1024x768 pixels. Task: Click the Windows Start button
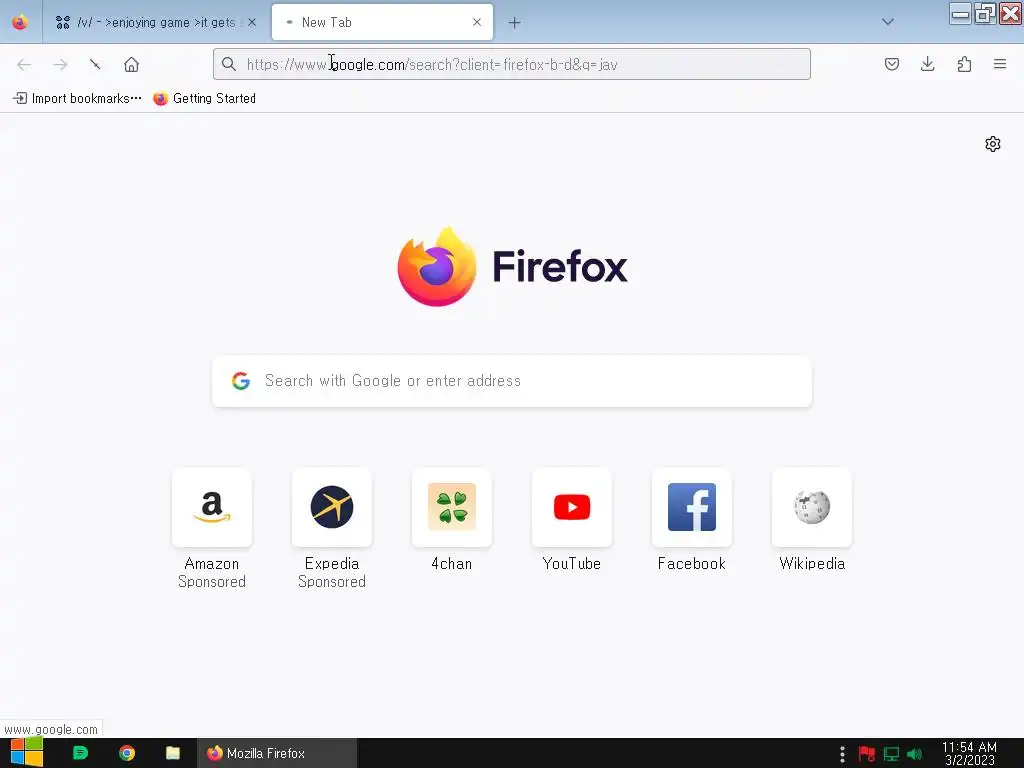(x=27, y=753)
